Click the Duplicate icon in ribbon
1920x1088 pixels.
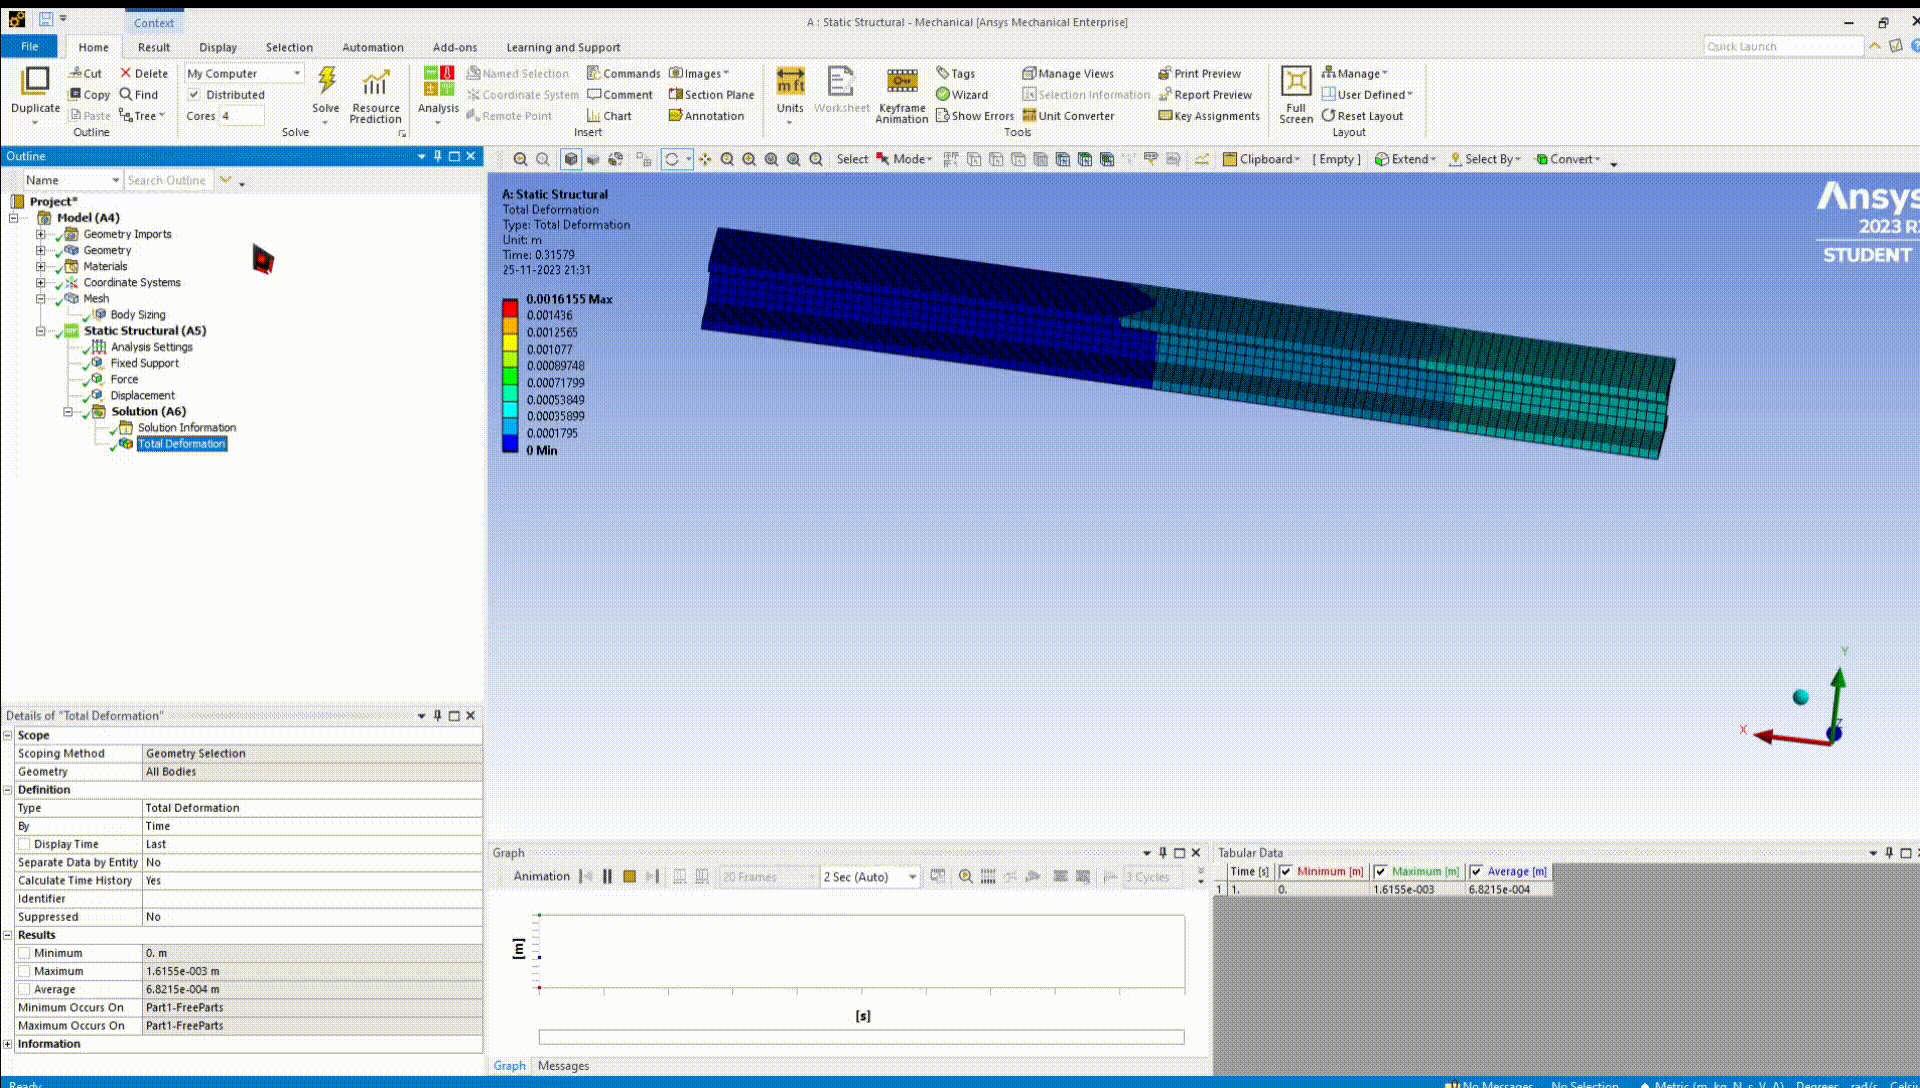(35, 81)
